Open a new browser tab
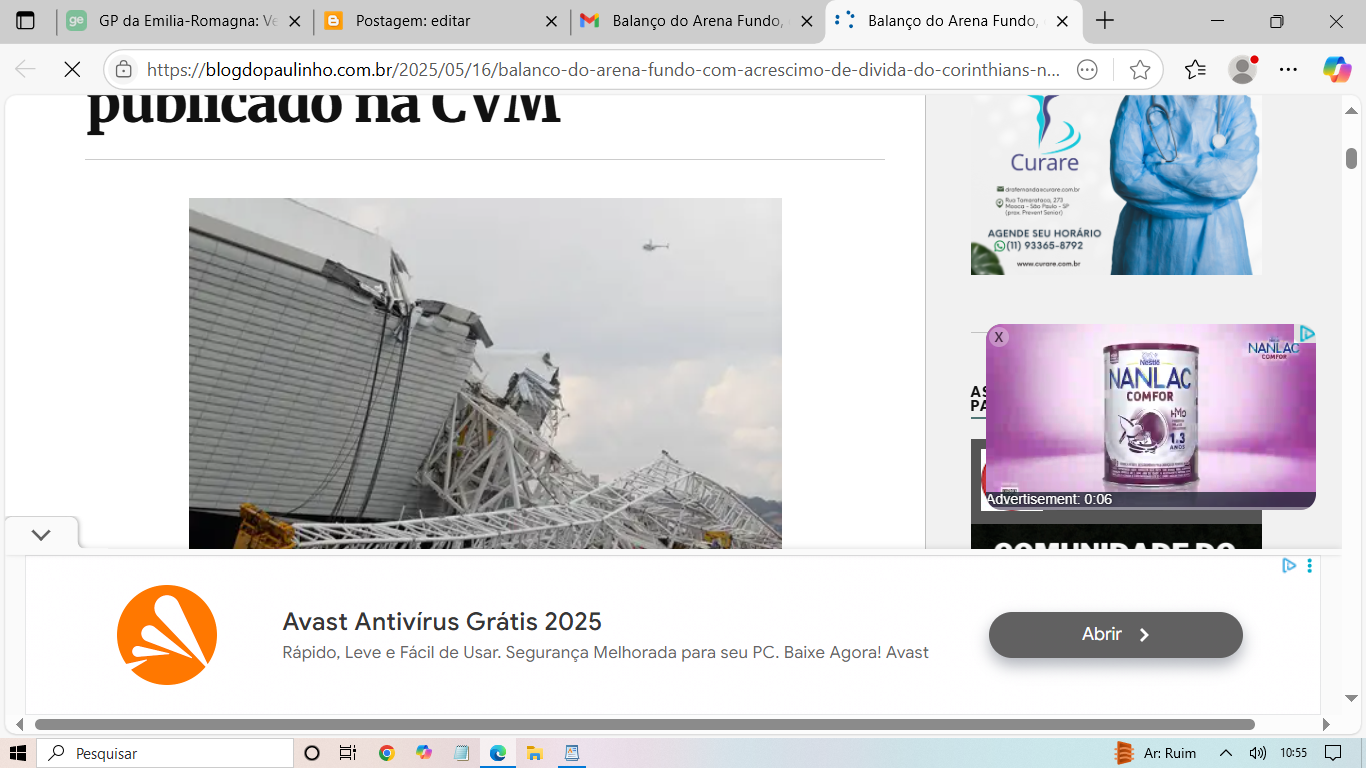Viewport: 1366px width, 768px height. coord(1105,21)
